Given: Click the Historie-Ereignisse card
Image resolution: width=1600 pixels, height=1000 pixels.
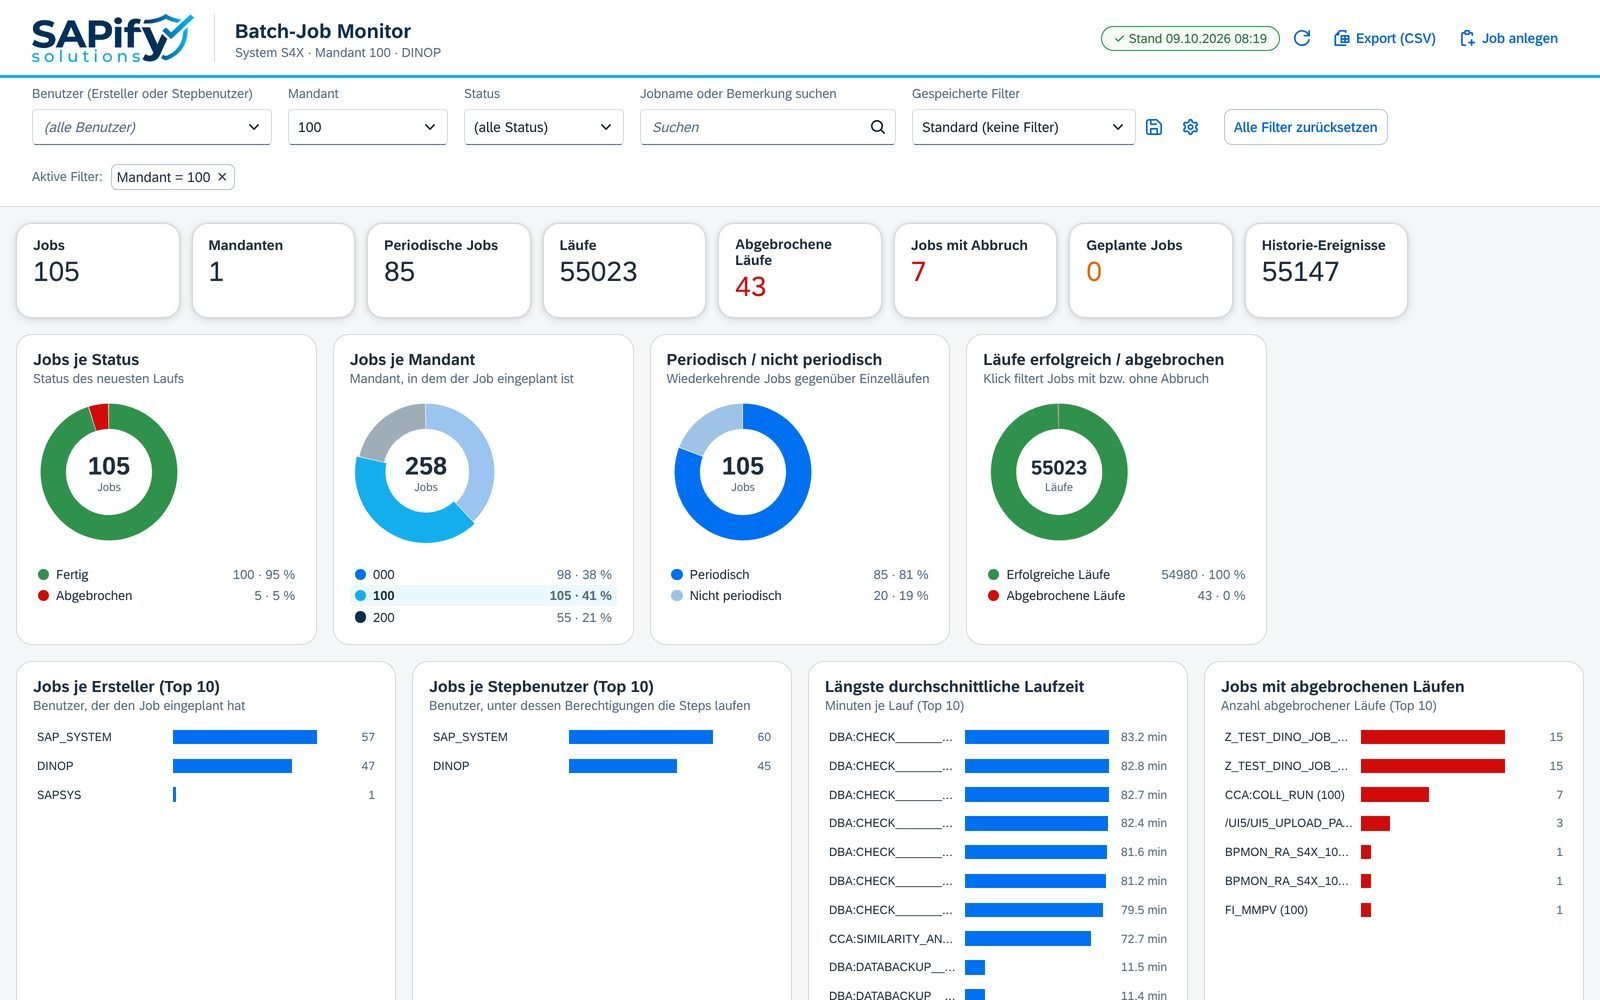Looking at the screenshot, I should click(x=1326, y=270).
